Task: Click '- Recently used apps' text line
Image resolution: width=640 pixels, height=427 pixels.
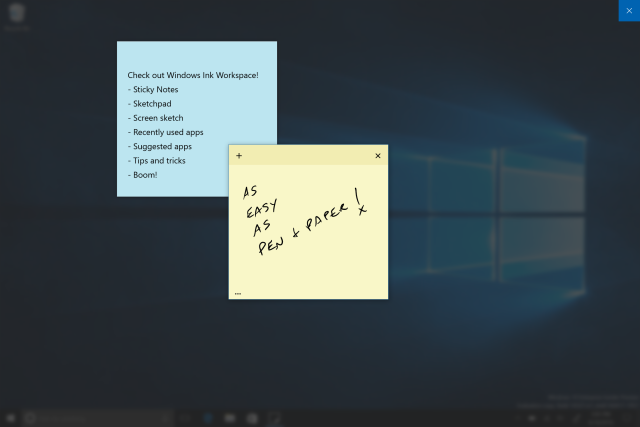Action: [x=165, y=132]
